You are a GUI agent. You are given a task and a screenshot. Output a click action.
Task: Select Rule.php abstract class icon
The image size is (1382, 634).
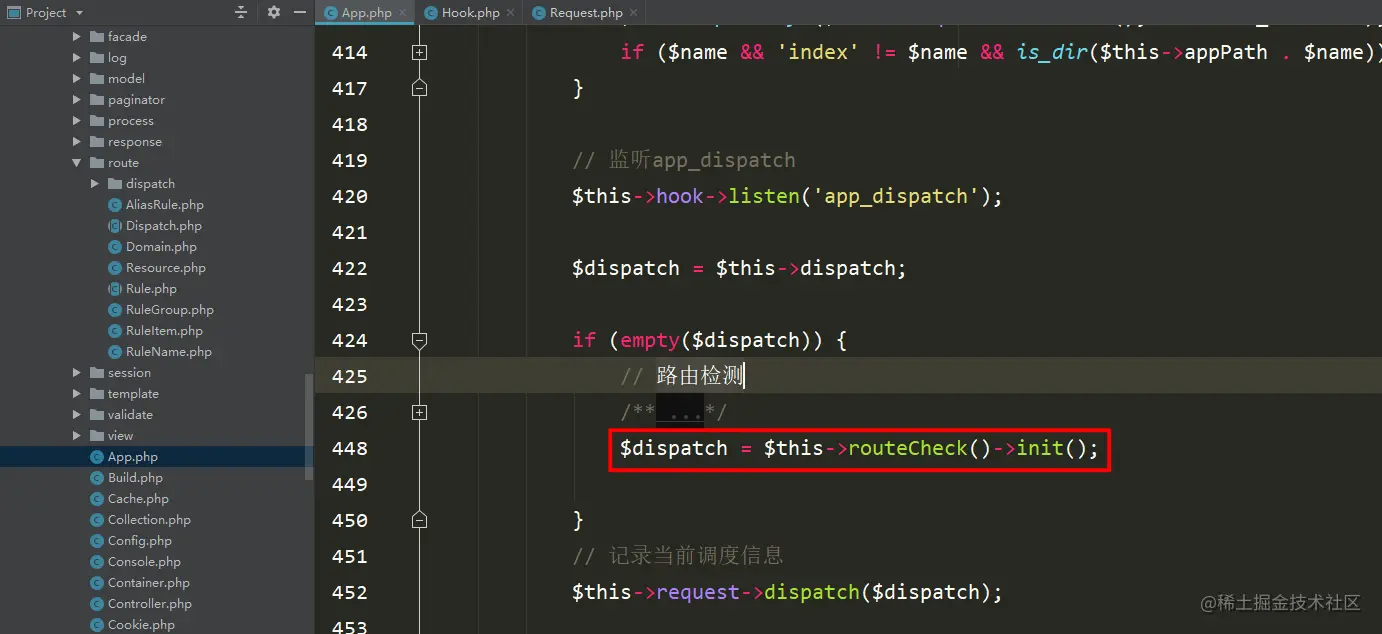pyautogui.click(x=115, y=289)
